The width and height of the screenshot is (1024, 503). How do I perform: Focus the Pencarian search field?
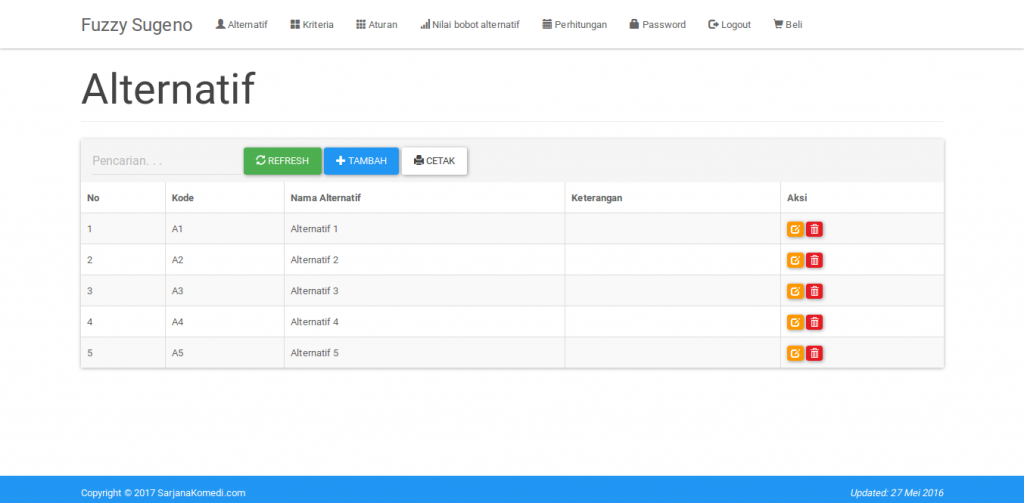pyautogui.click(x=160, y=161)
